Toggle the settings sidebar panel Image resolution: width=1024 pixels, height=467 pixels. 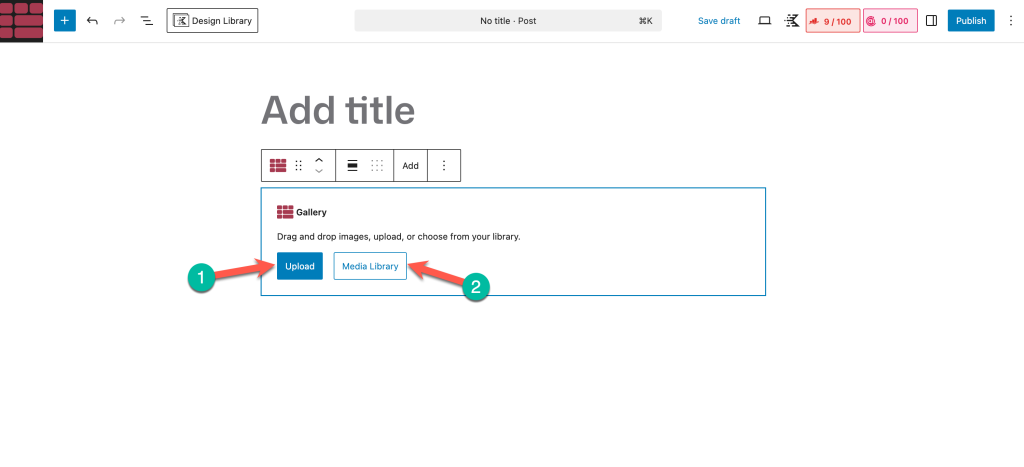pyautogui.click(x=931, y=20)
